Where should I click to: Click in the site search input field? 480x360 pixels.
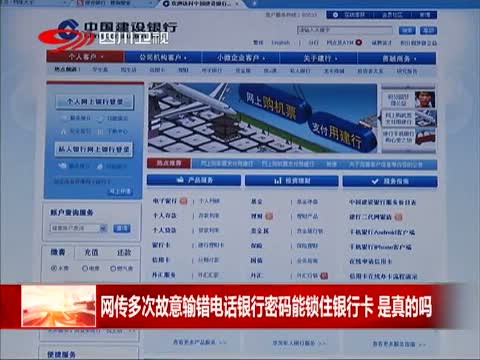click(x=345, y=30)
